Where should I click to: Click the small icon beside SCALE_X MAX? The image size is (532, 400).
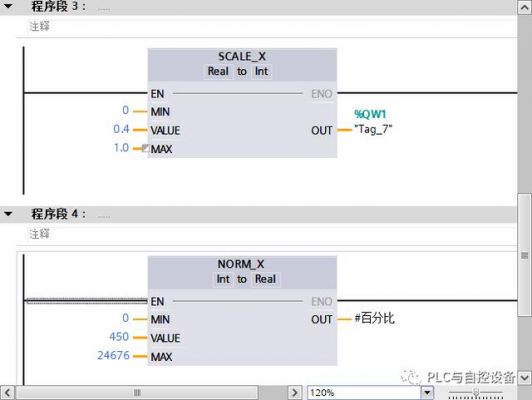tap(145, 148)
